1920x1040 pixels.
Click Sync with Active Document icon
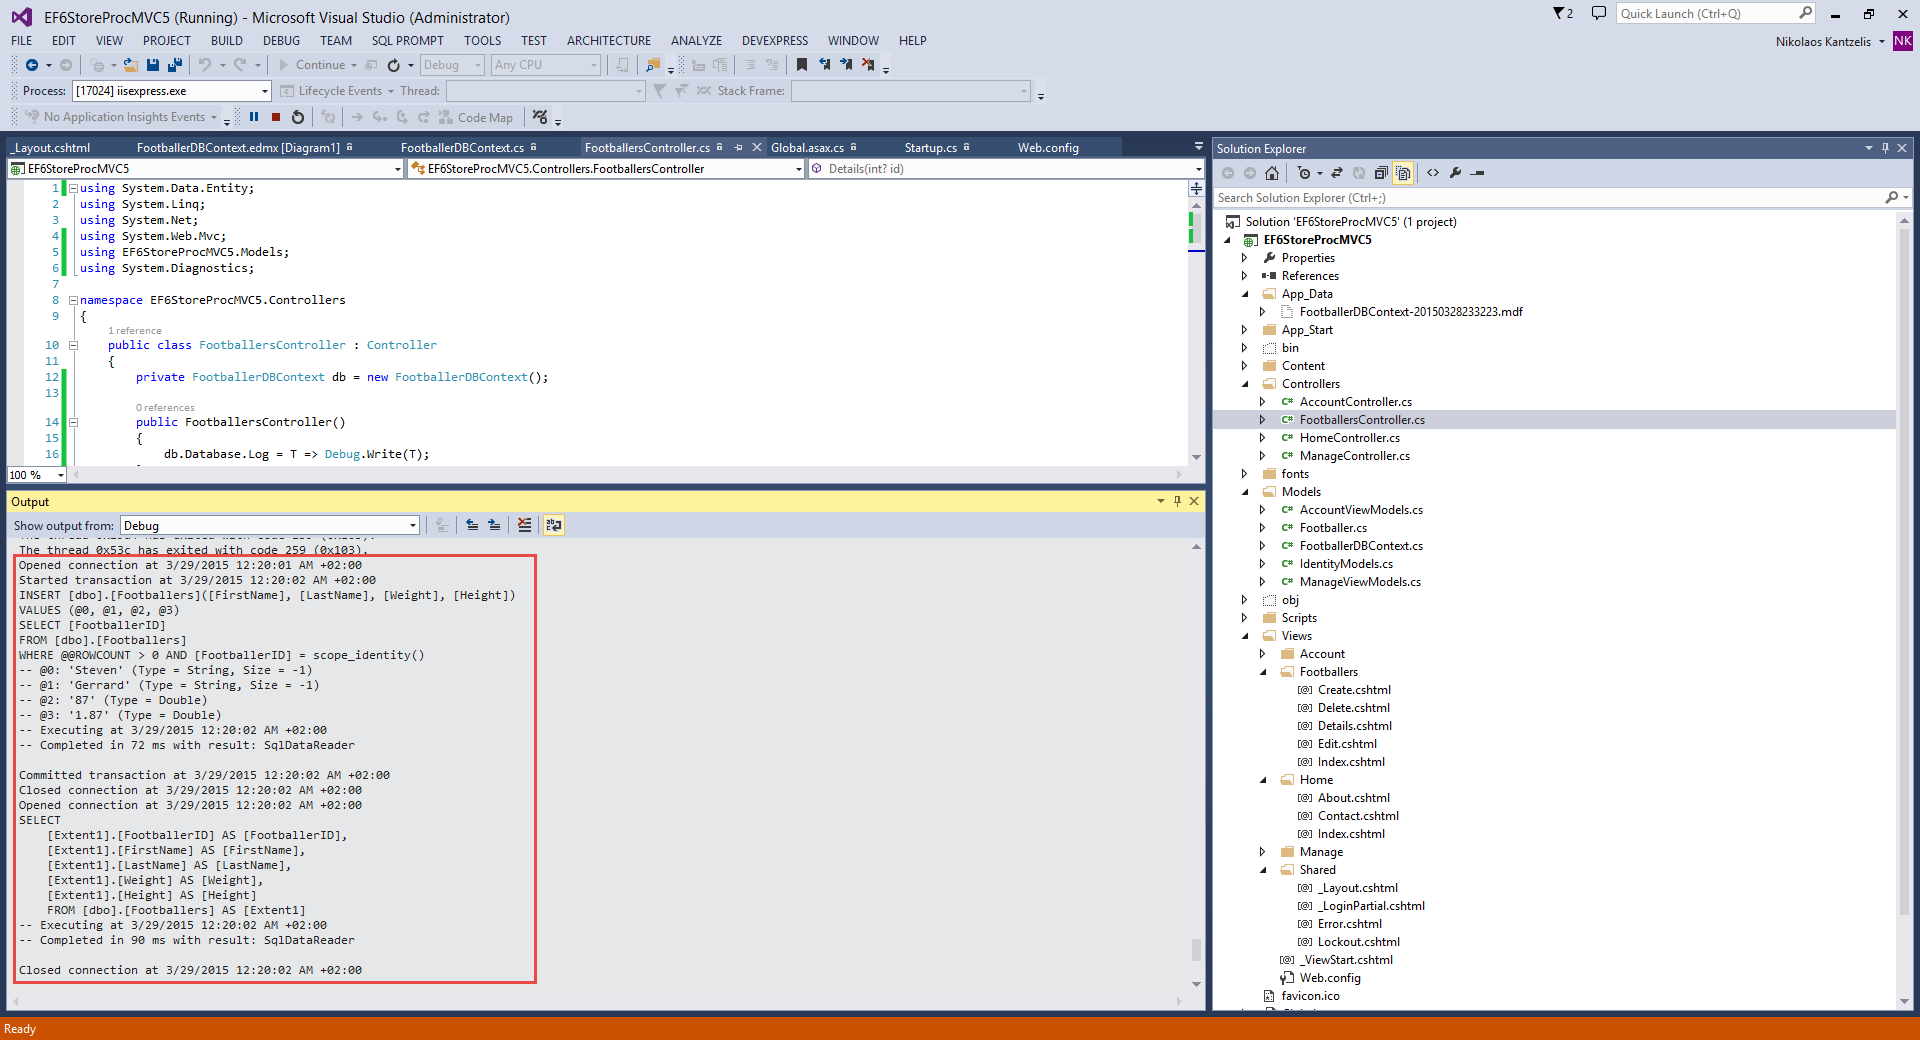[x=1337, y=173]
